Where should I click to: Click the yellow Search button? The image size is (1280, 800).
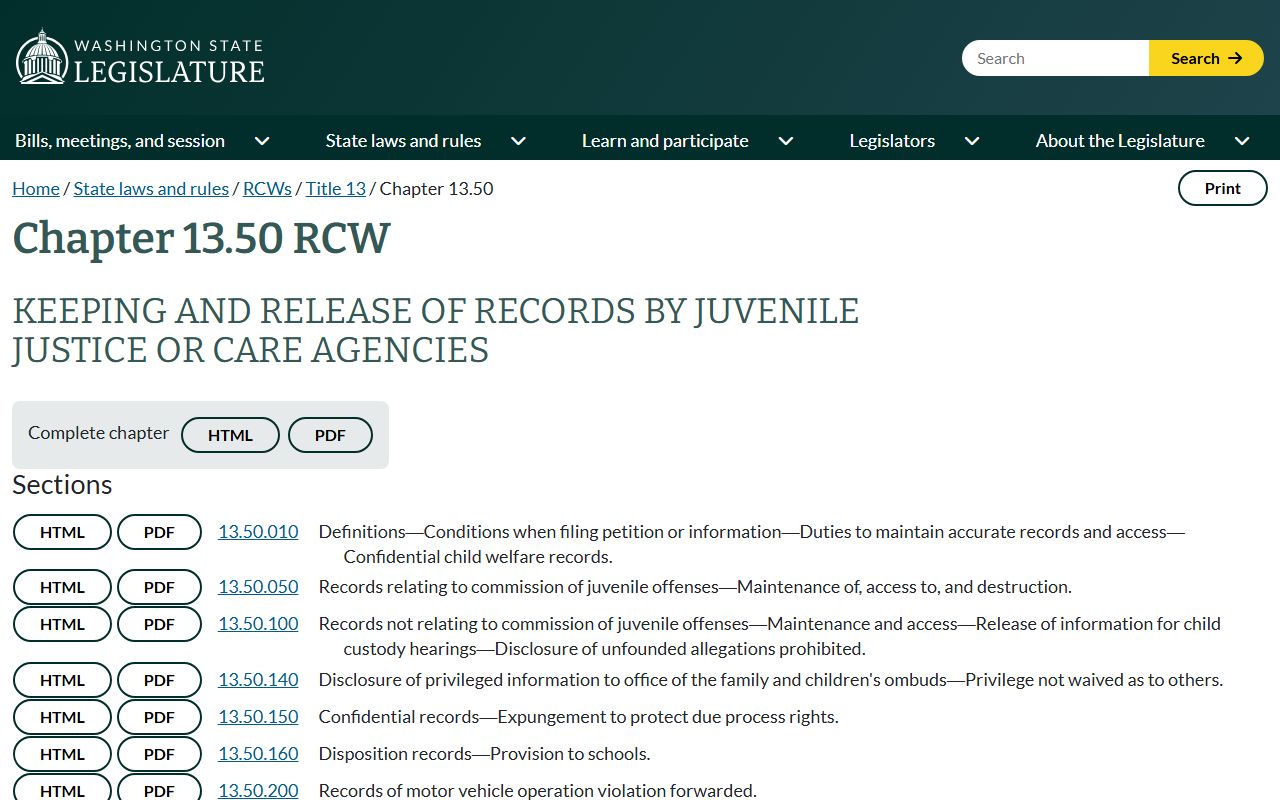(1206, 58)
